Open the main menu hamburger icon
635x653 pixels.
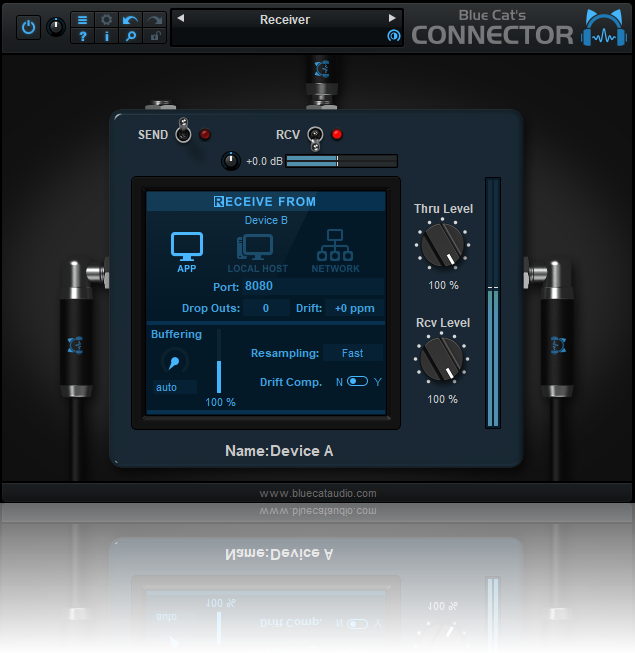click(82, 20)
